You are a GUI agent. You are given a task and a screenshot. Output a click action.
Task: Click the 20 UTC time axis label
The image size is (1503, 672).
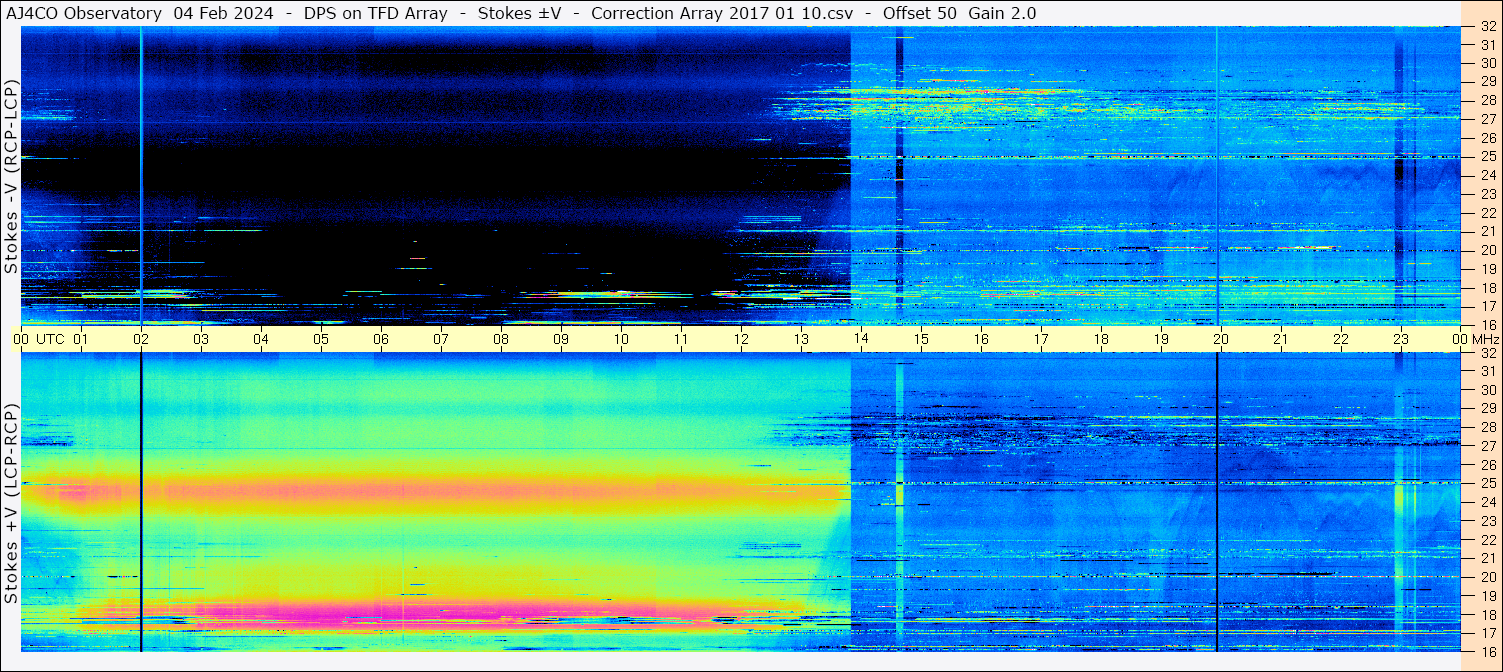pyautogui.click(x=1221, y=339)
